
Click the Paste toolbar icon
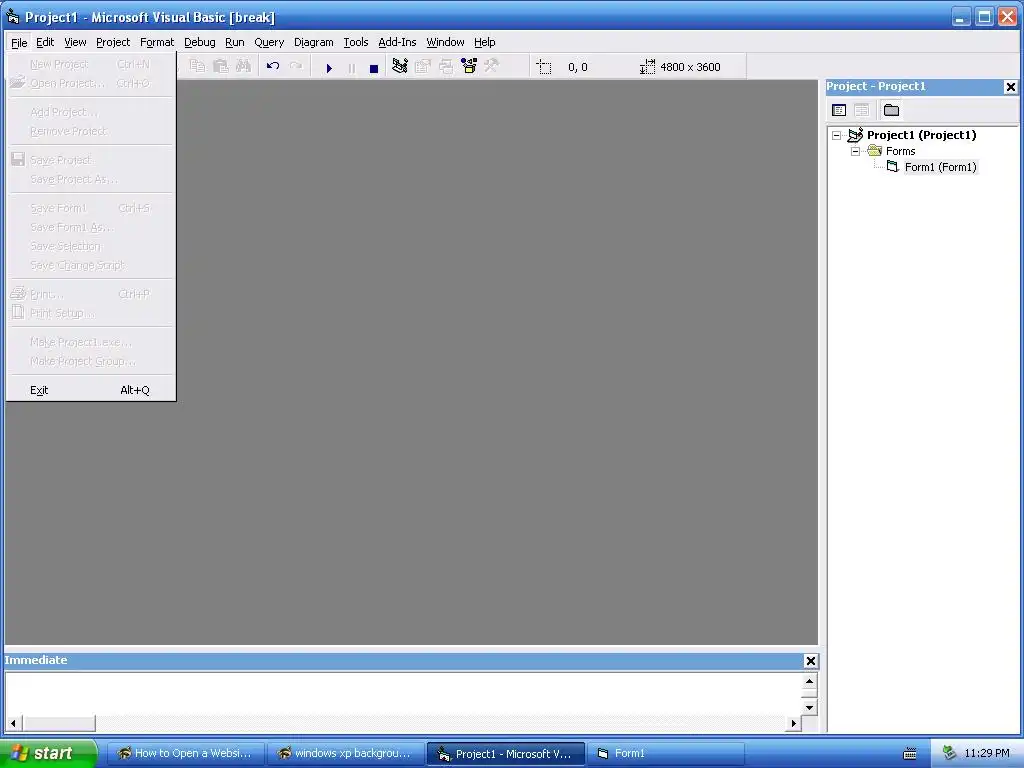tap(221, 66)
